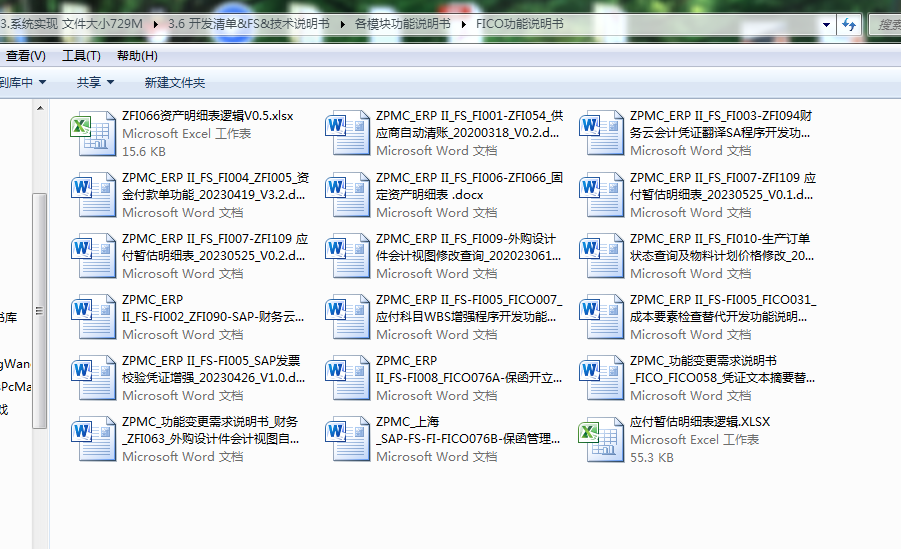Select the 应付暂估明细表逻辑.XLSX Excel file icon
This screenshot has width=901, height=549.
[x=601, y=439]
